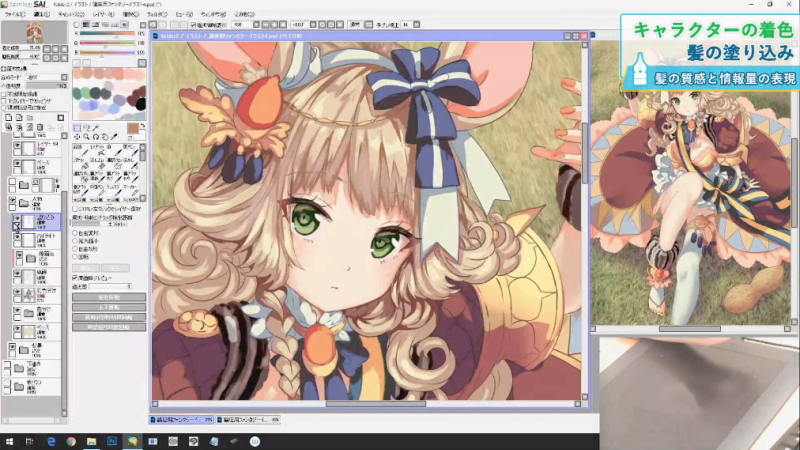Create a new layer folder
This screenshot has height=450, width=800.
[x=29, y=118]
